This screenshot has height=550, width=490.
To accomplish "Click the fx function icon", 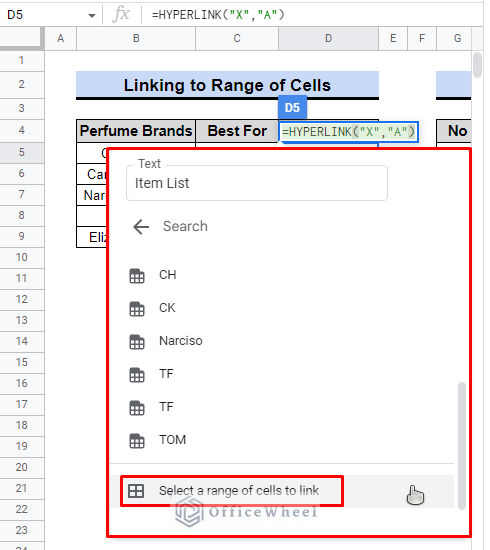I will pyautogui.click(x=121, y=15).
